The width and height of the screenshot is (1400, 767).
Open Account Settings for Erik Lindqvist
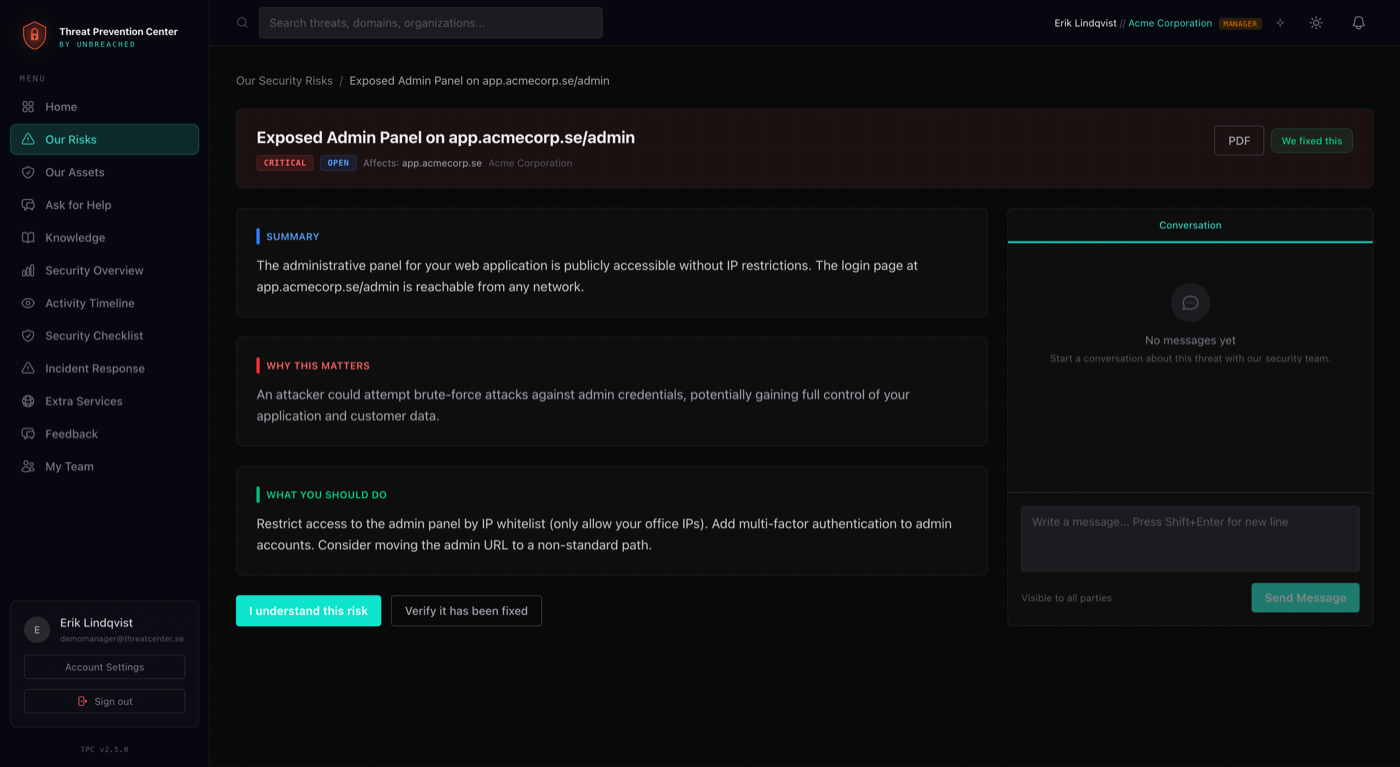point(104,666)
